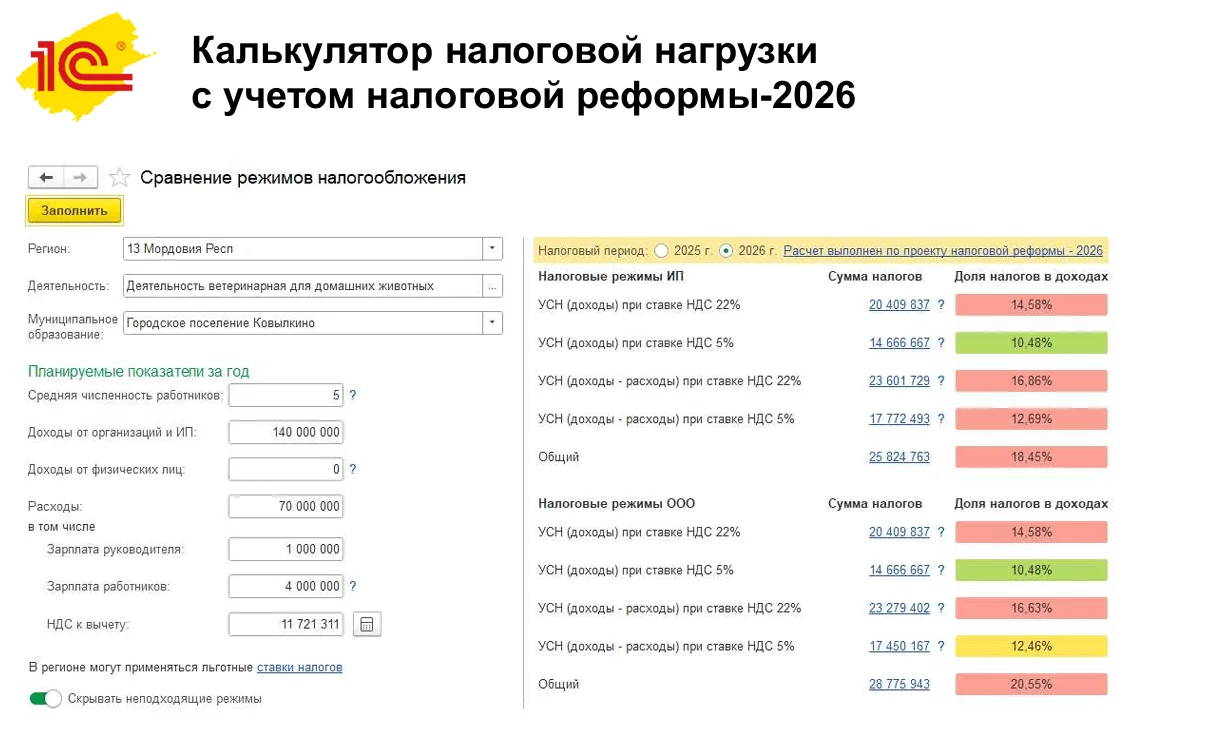Image resolution: width=1220 pixels, height=749 pixels.
Task: Show help for ИП УСН доходы НДС 5%
Action: point(940,343)
